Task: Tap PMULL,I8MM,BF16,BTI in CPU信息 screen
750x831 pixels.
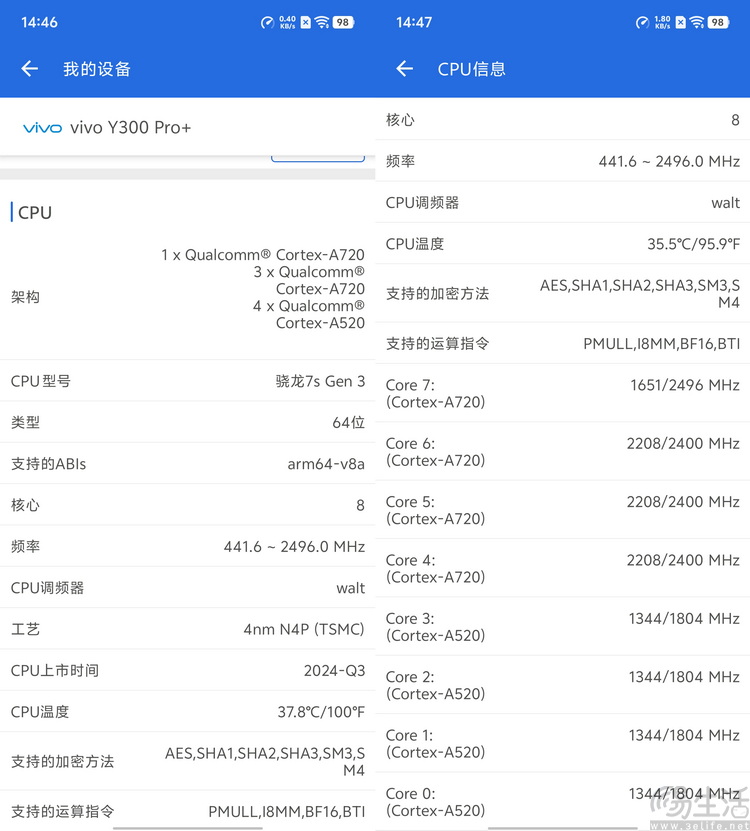Action: click(661, 344)
